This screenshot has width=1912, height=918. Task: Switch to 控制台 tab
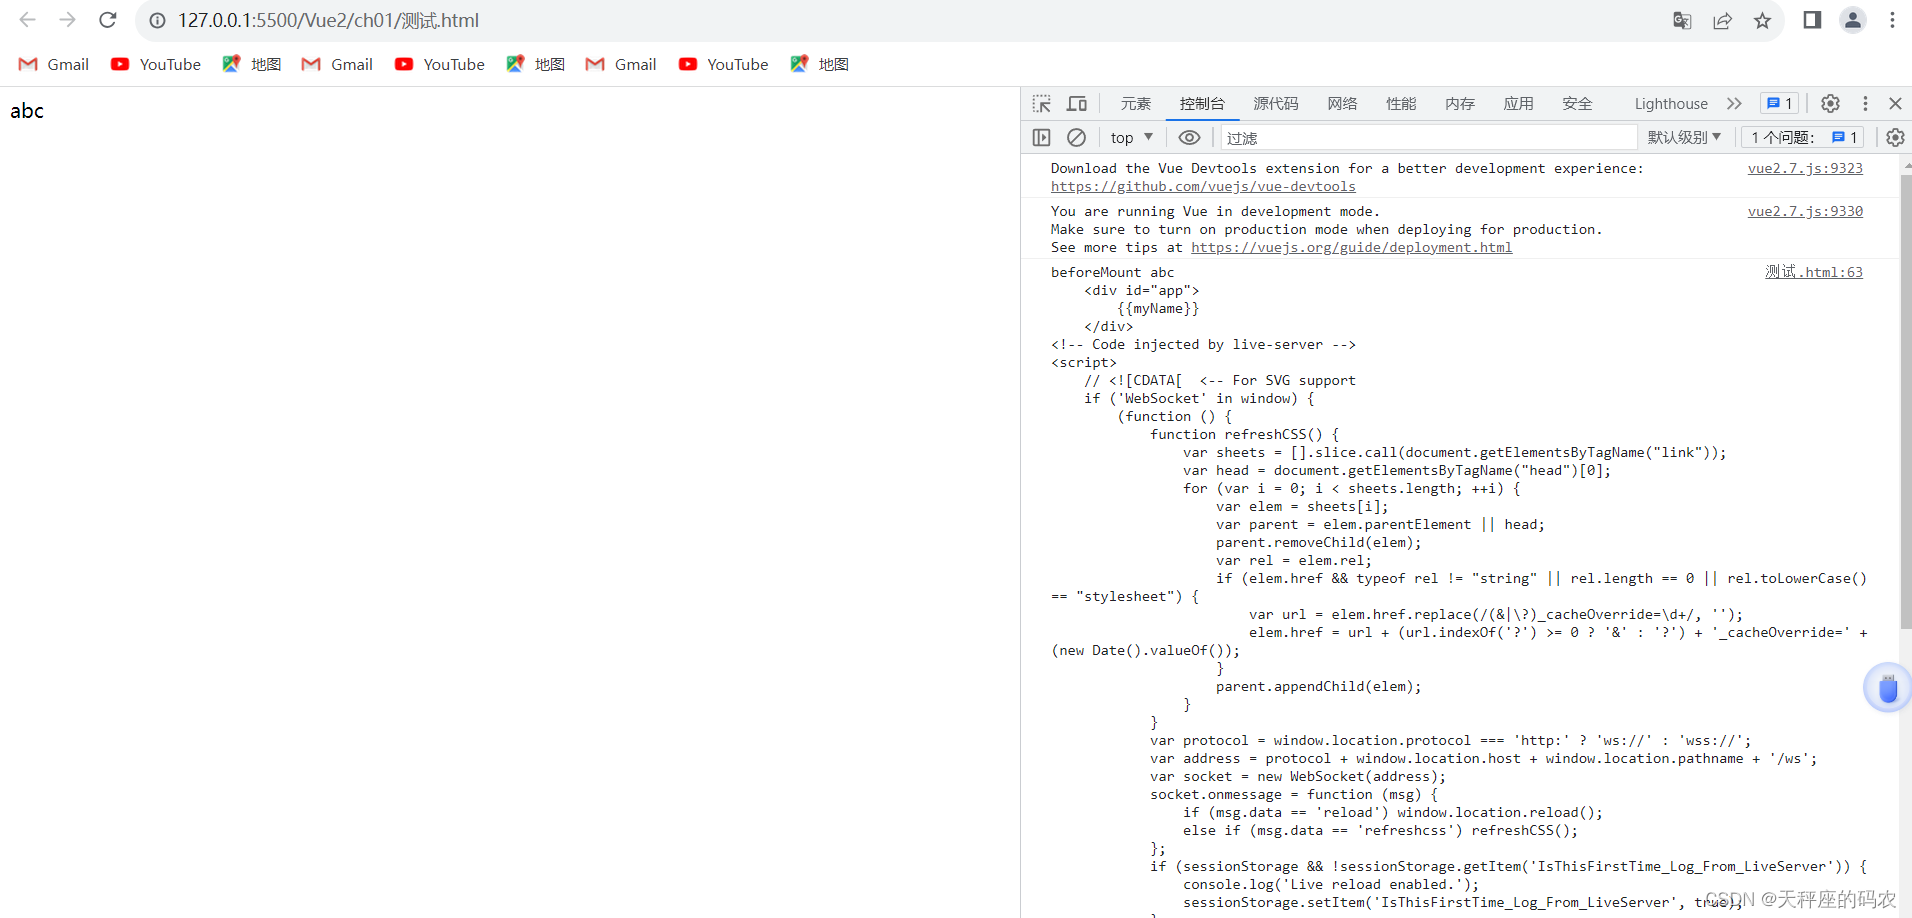(x=1202, y=103)
